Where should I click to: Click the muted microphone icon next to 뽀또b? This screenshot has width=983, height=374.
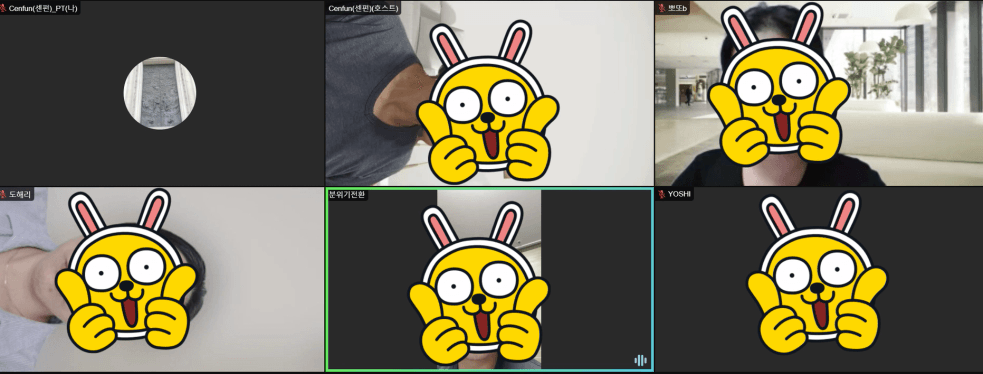coord(661,9)
